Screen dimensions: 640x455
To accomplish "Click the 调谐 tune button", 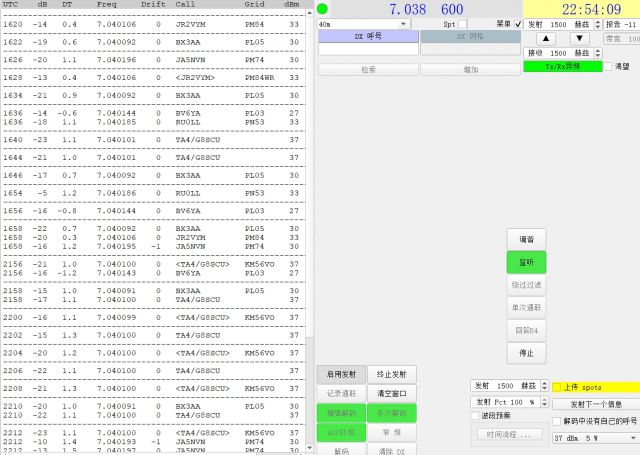I will click(526, 240).
